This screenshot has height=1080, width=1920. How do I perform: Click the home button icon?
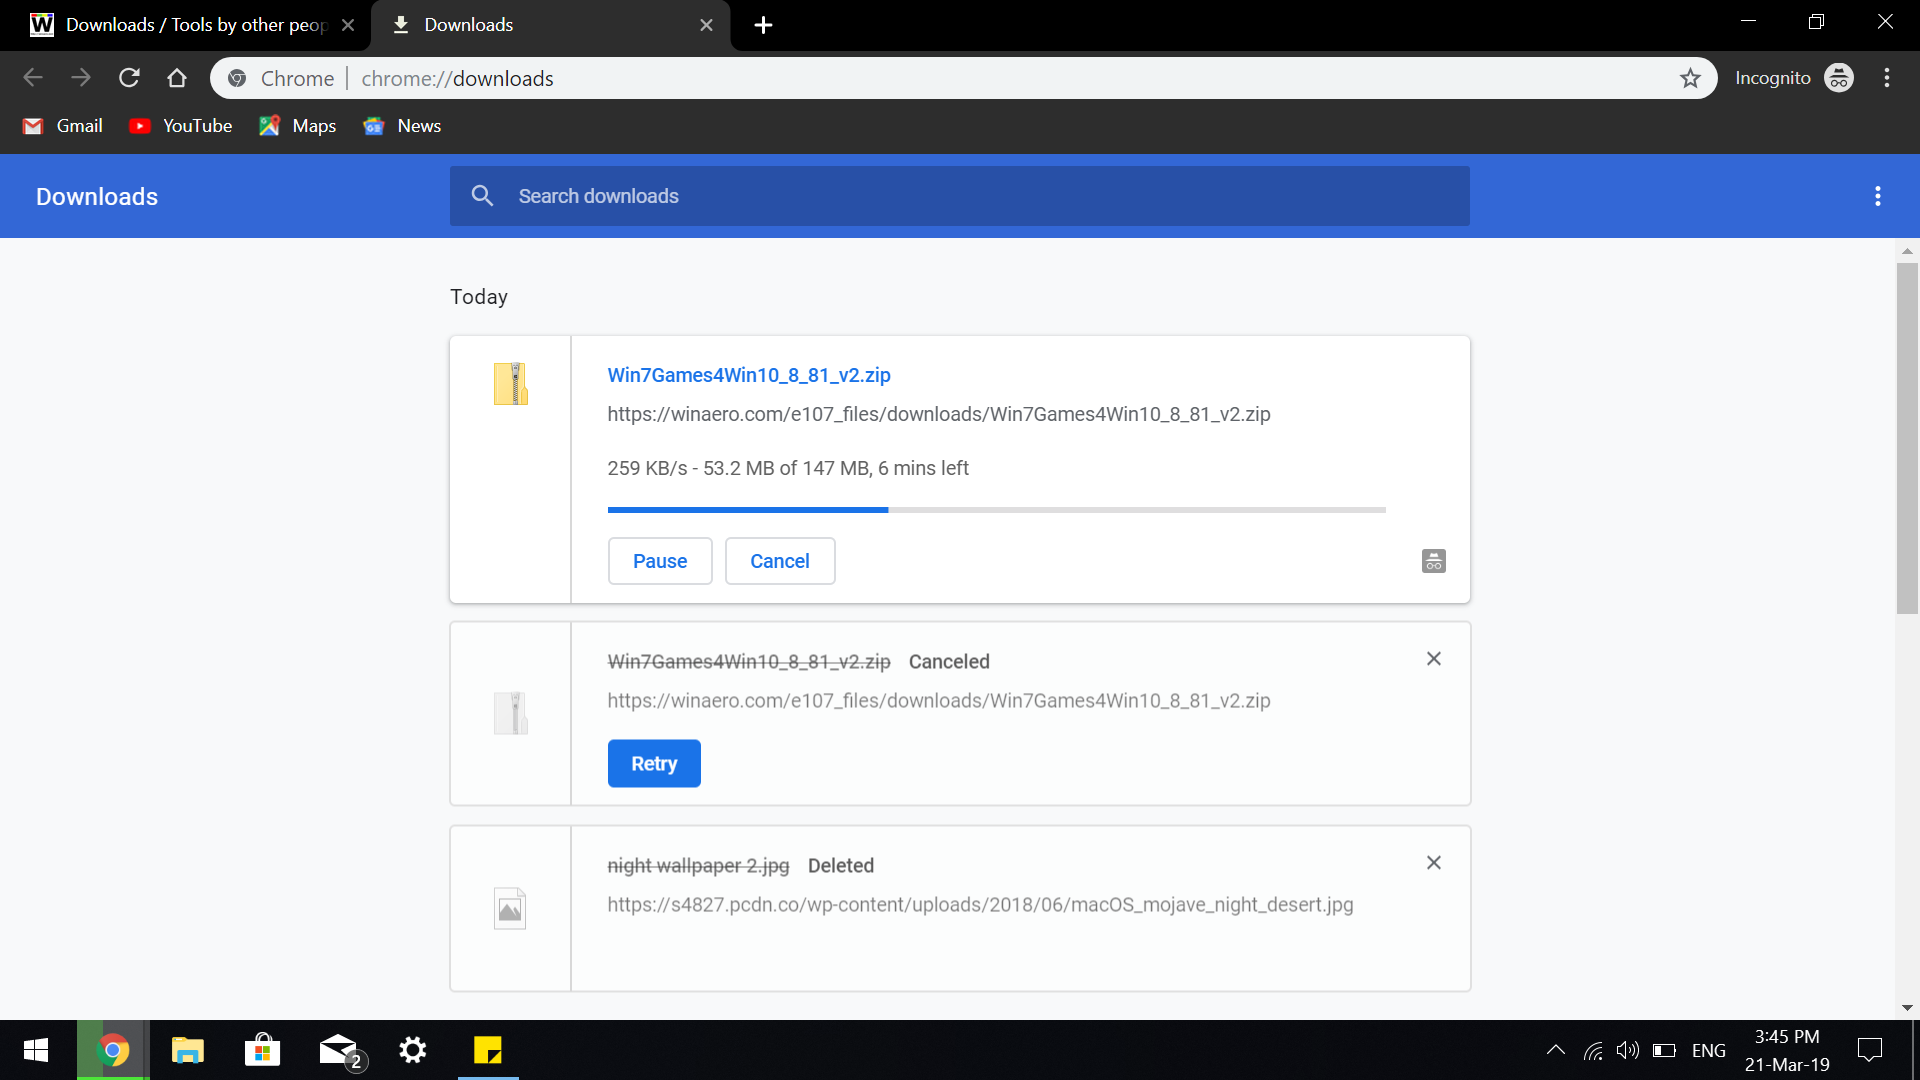(177, 78)
